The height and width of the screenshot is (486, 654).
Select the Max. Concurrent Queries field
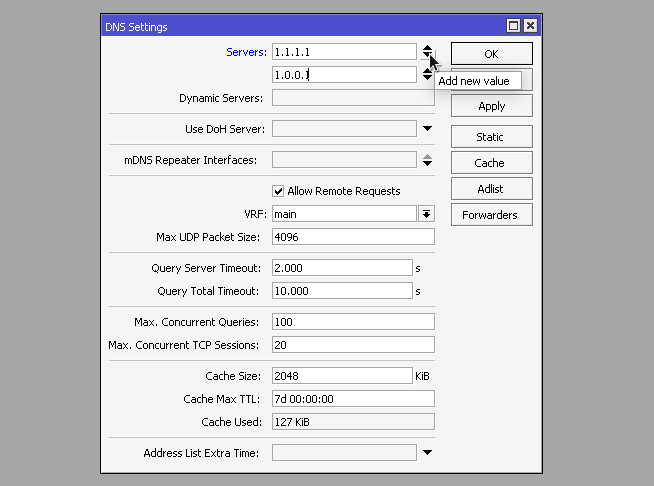tap(352, 322)
